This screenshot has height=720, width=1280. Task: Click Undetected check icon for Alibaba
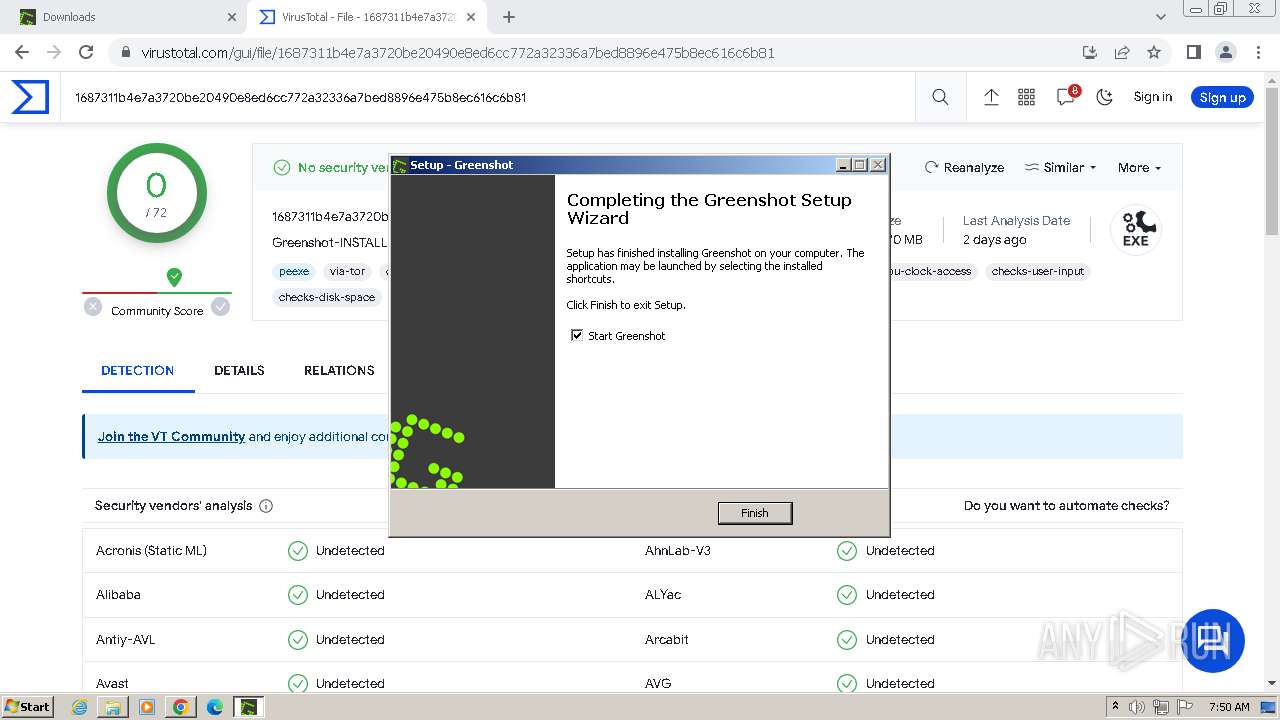(x=298, y=595)
